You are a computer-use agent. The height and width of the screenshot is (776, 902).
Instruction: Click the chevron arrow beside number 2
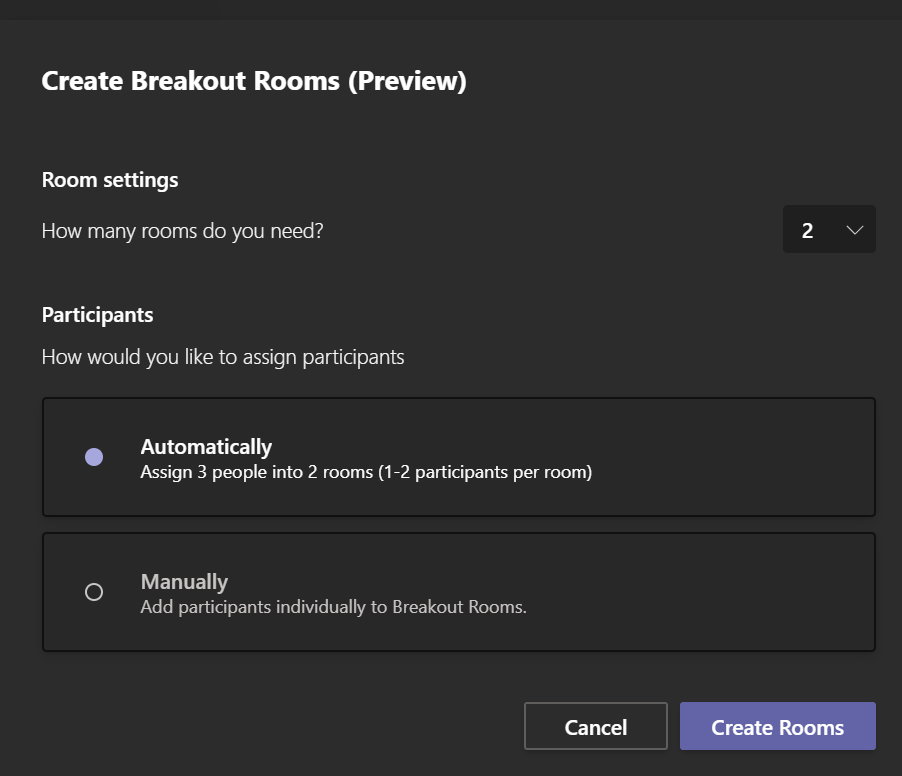tap(854, 230)
